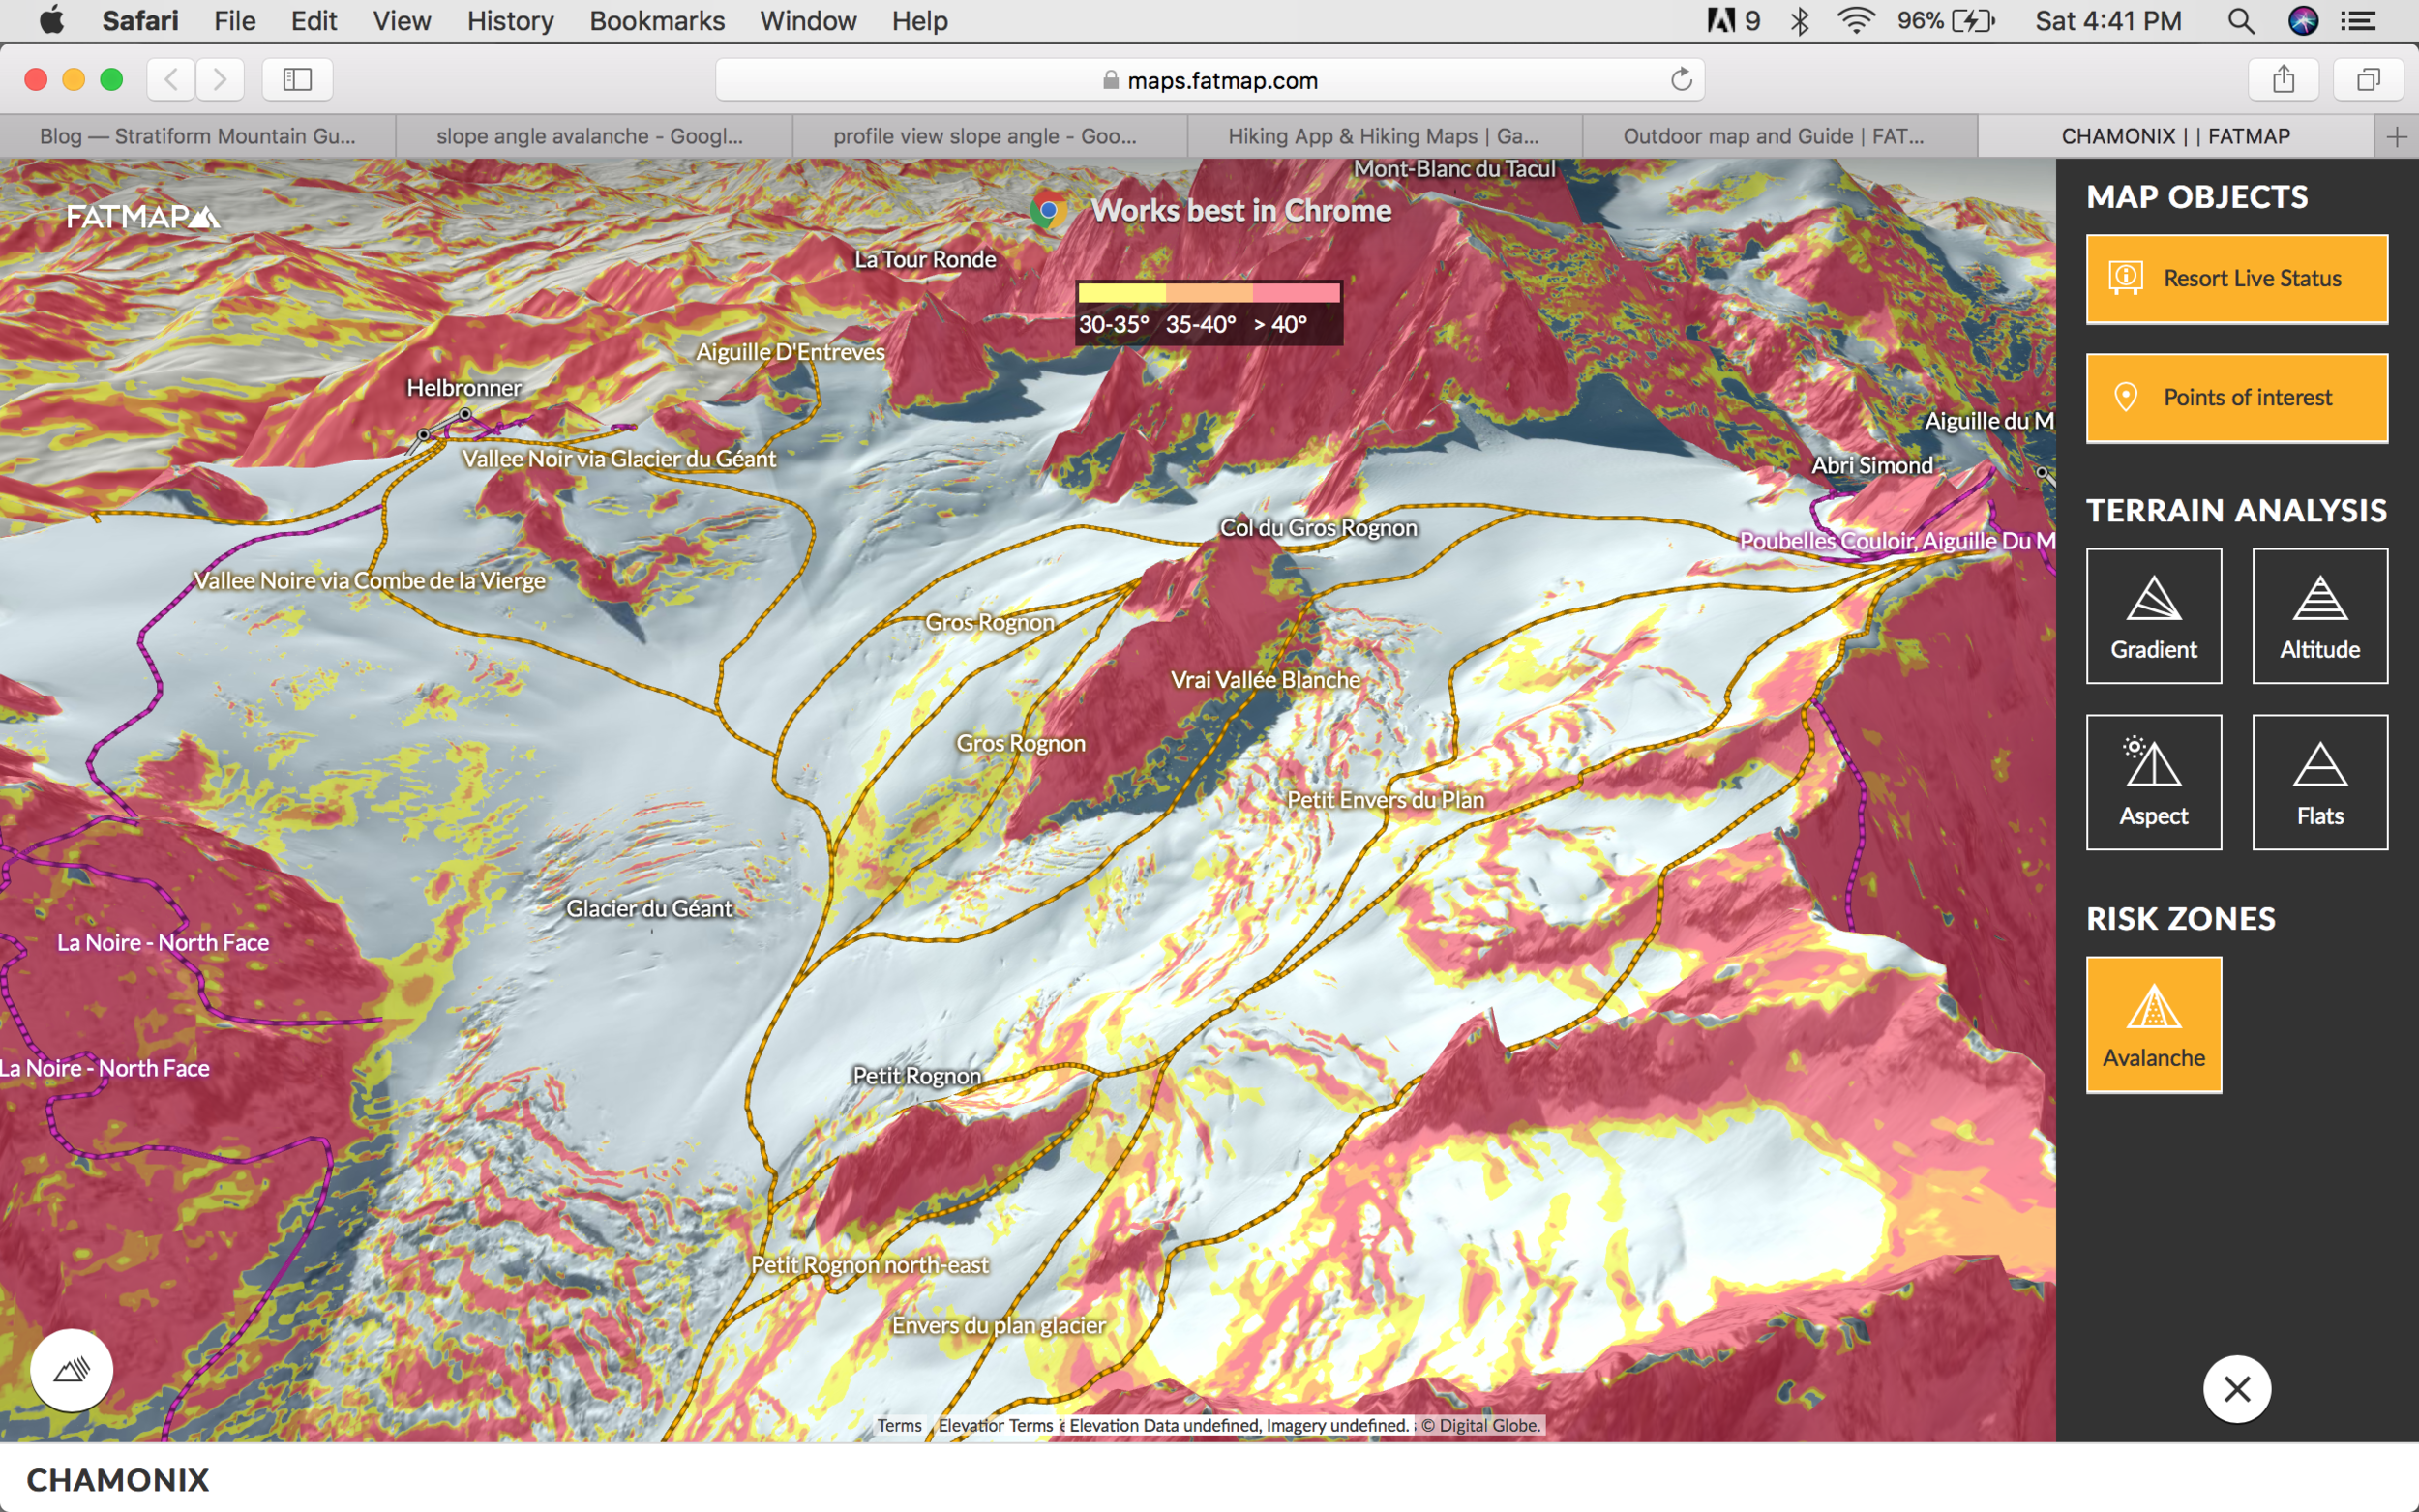The width and height of the screenshot is (2419, 1512).
Task: Switch to profile view slope angle tab
Action: pos(989,136)
